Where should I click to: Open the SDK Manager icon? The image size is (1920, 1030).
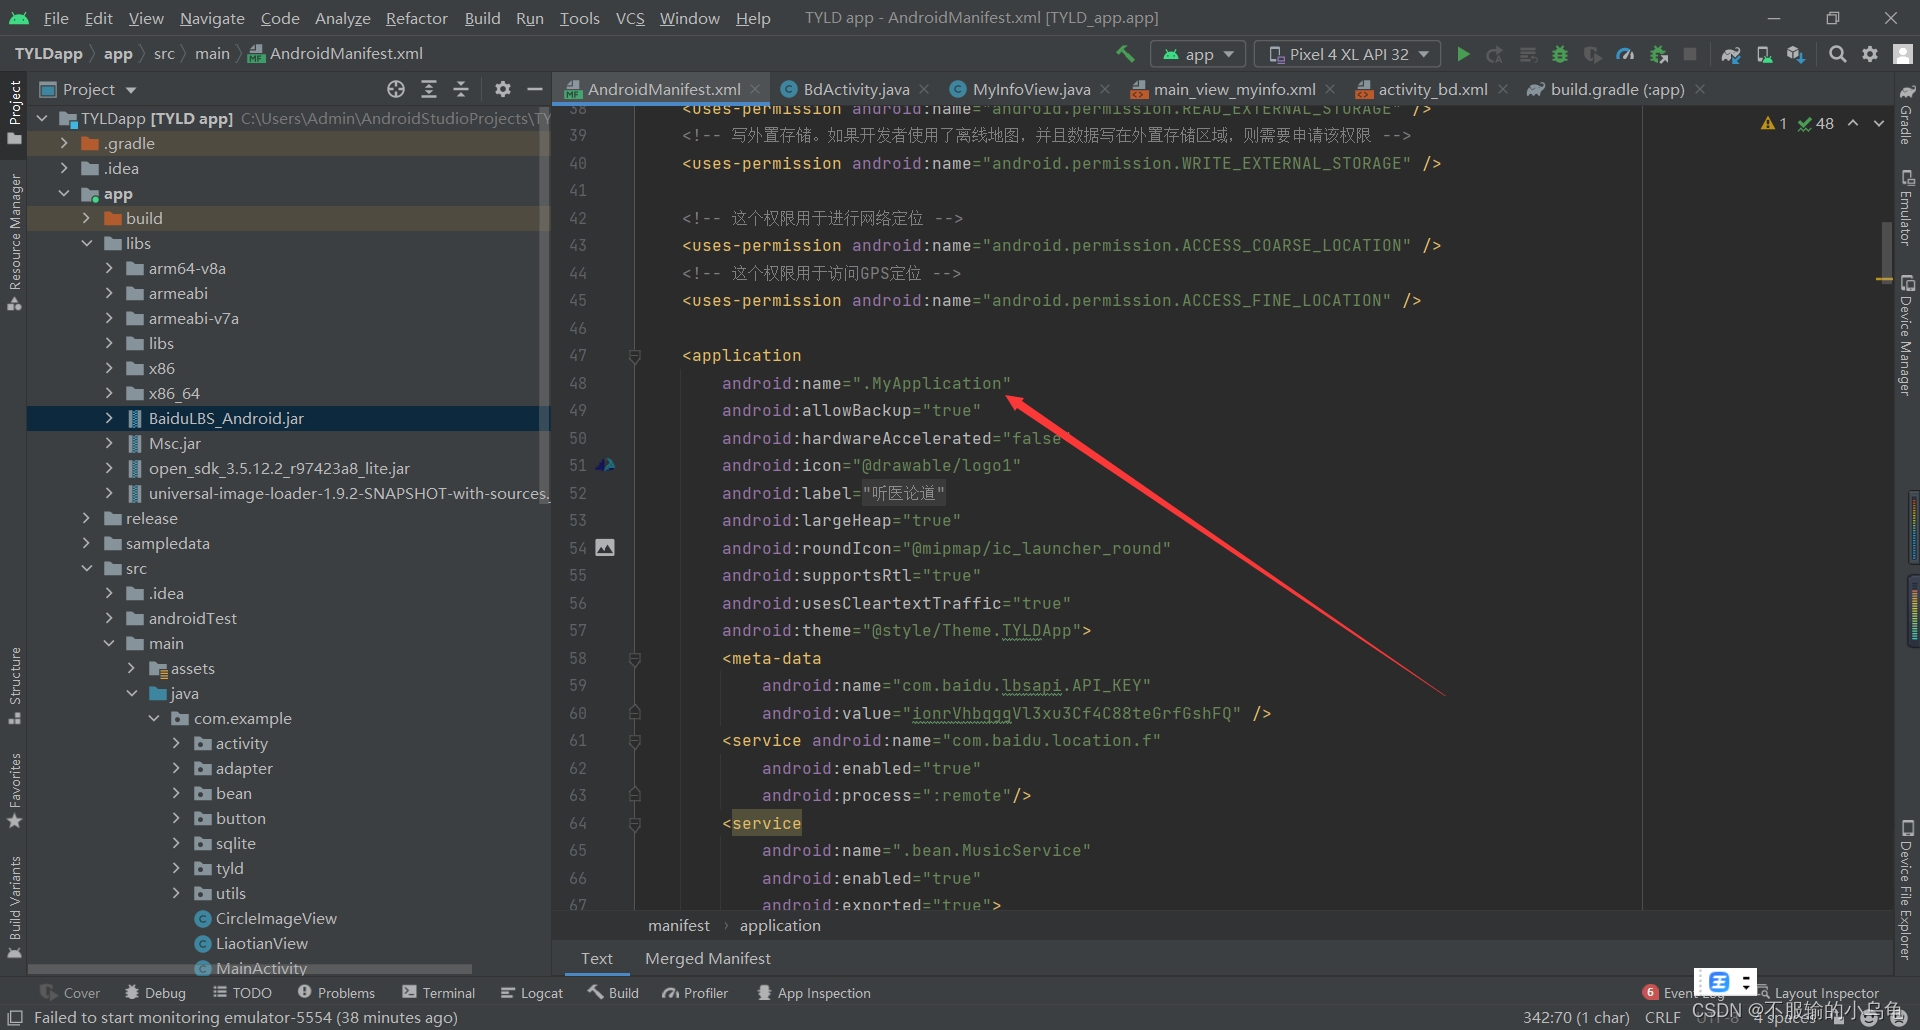pos(1796,54)
